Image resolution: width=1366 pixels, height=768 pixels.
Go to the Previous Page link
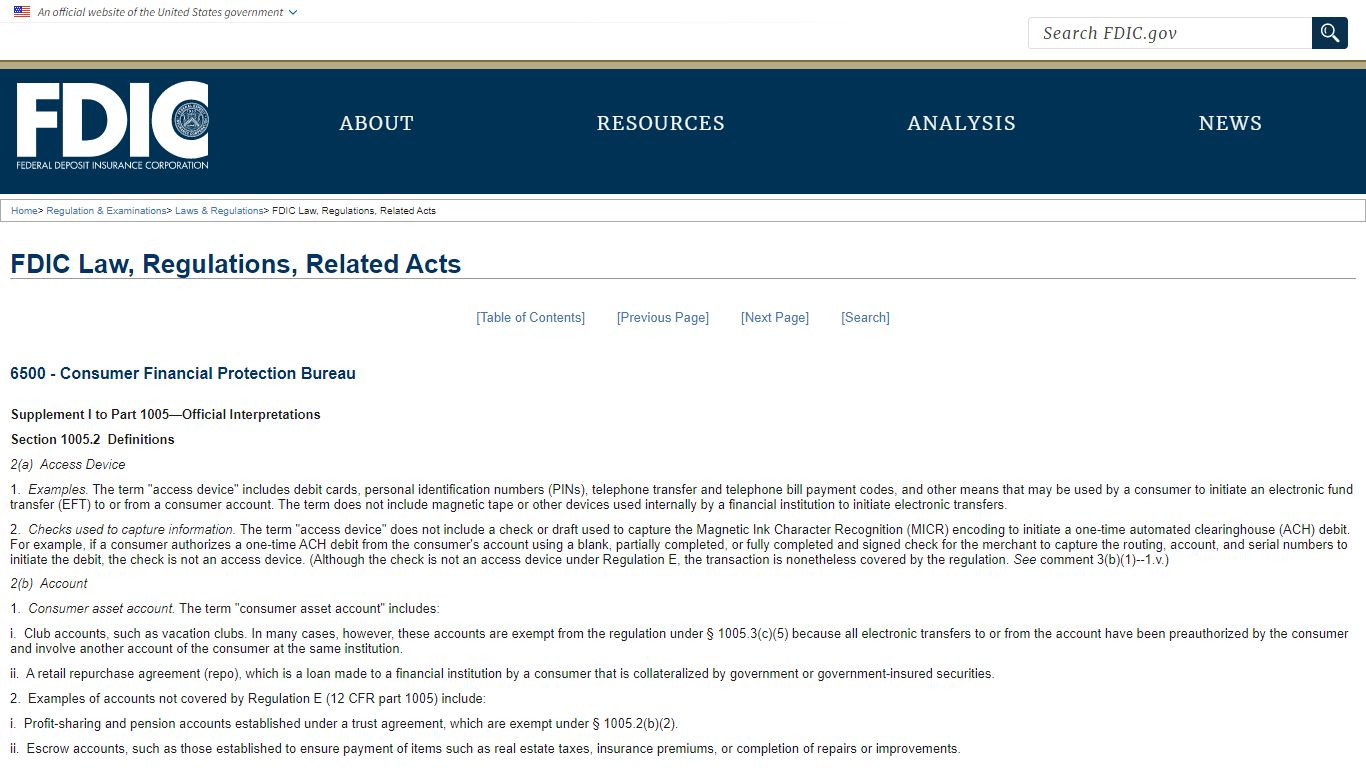pos(663,318)
